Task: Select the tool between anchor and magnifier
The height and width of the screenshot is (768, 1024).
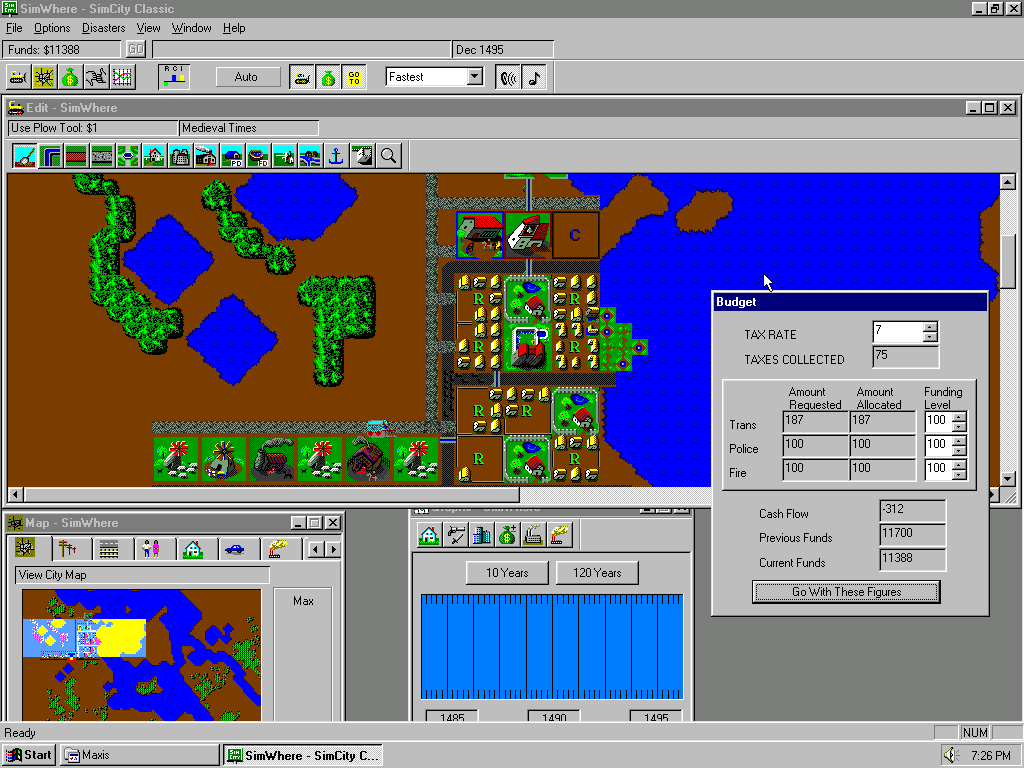Action: point(362,156)
